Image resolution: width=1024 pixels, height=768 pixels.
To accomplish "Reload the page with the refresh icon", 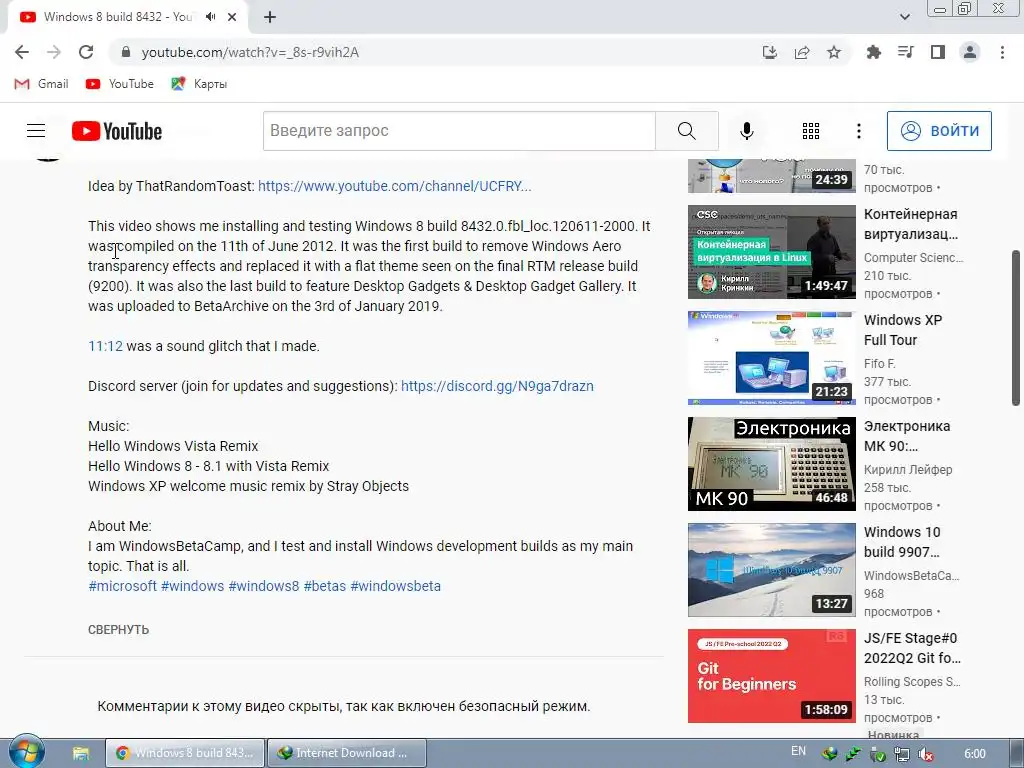I will [x=86, y=52].
